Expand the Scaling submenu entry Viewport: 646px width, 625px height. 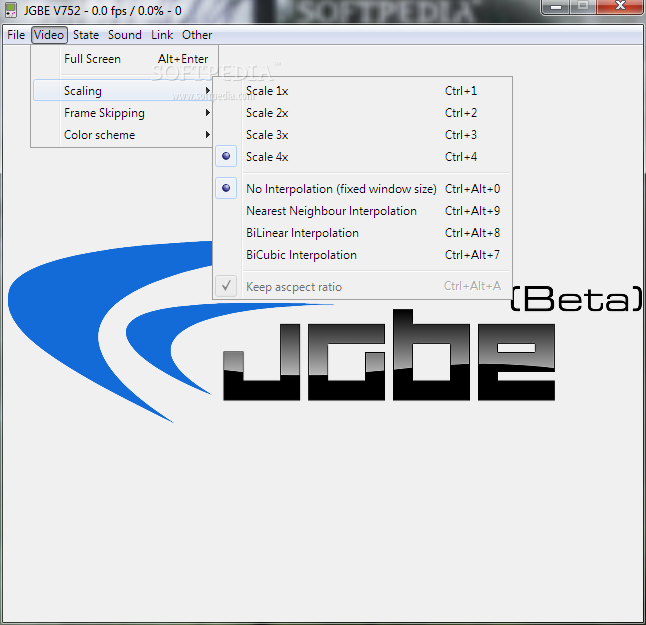[124, 91]
